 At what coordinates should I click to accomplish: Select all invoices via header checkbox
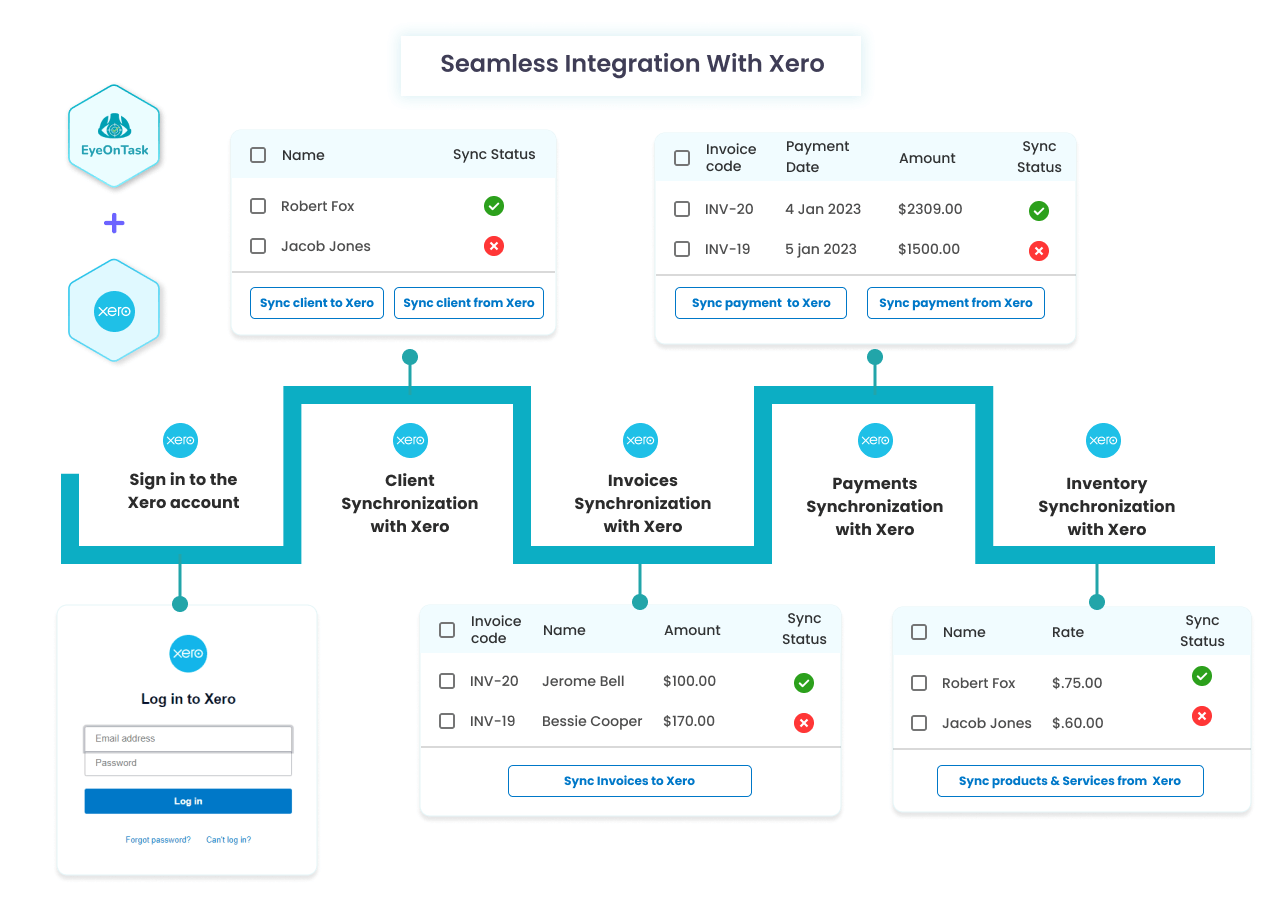[447, 630]
